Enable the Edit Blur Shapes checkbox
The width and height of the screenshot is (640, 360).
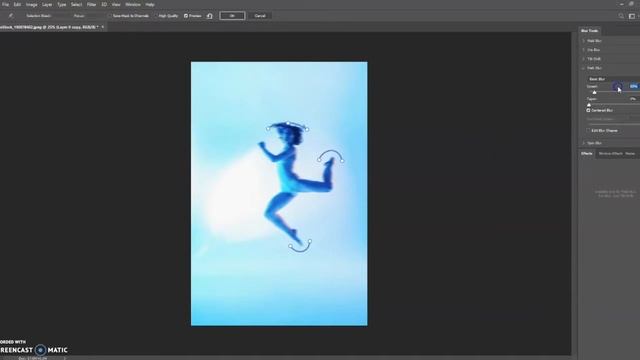(589, 131)
